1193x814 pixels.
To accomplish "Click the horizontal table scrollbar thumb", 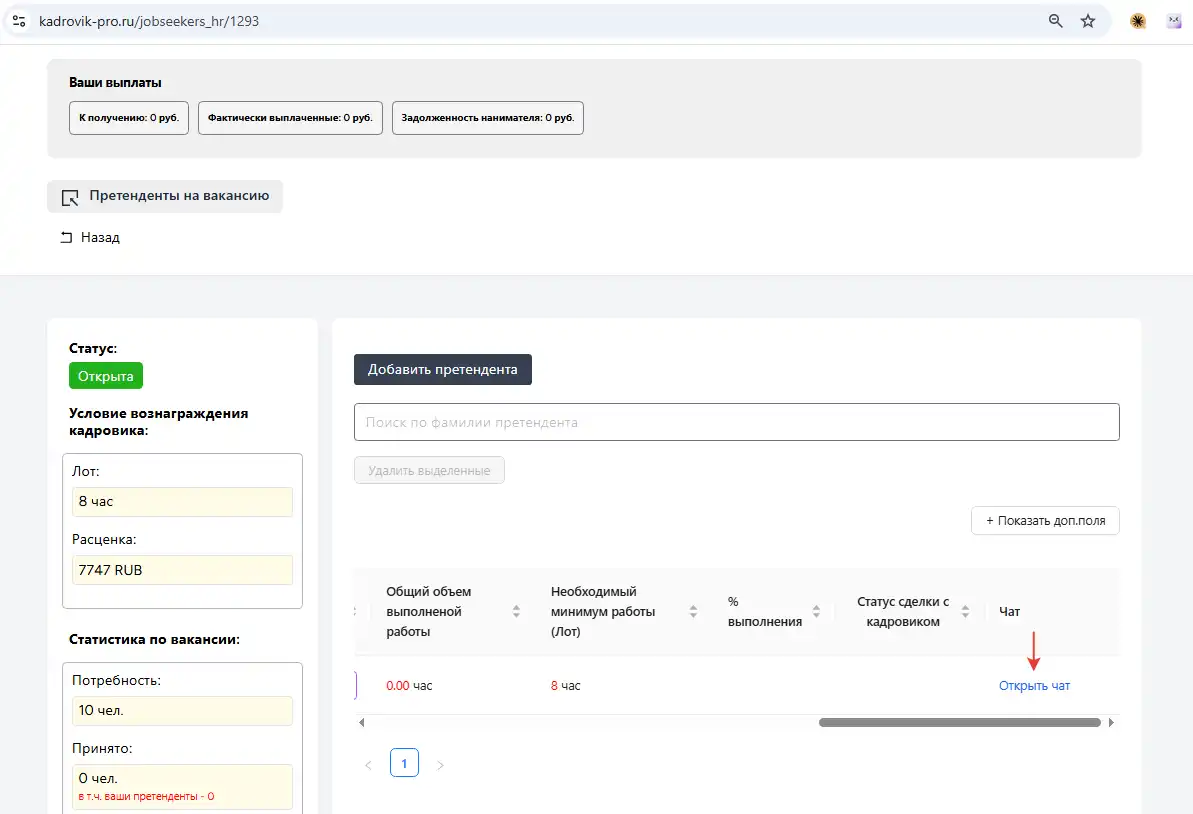I will (x=958, y=722).
